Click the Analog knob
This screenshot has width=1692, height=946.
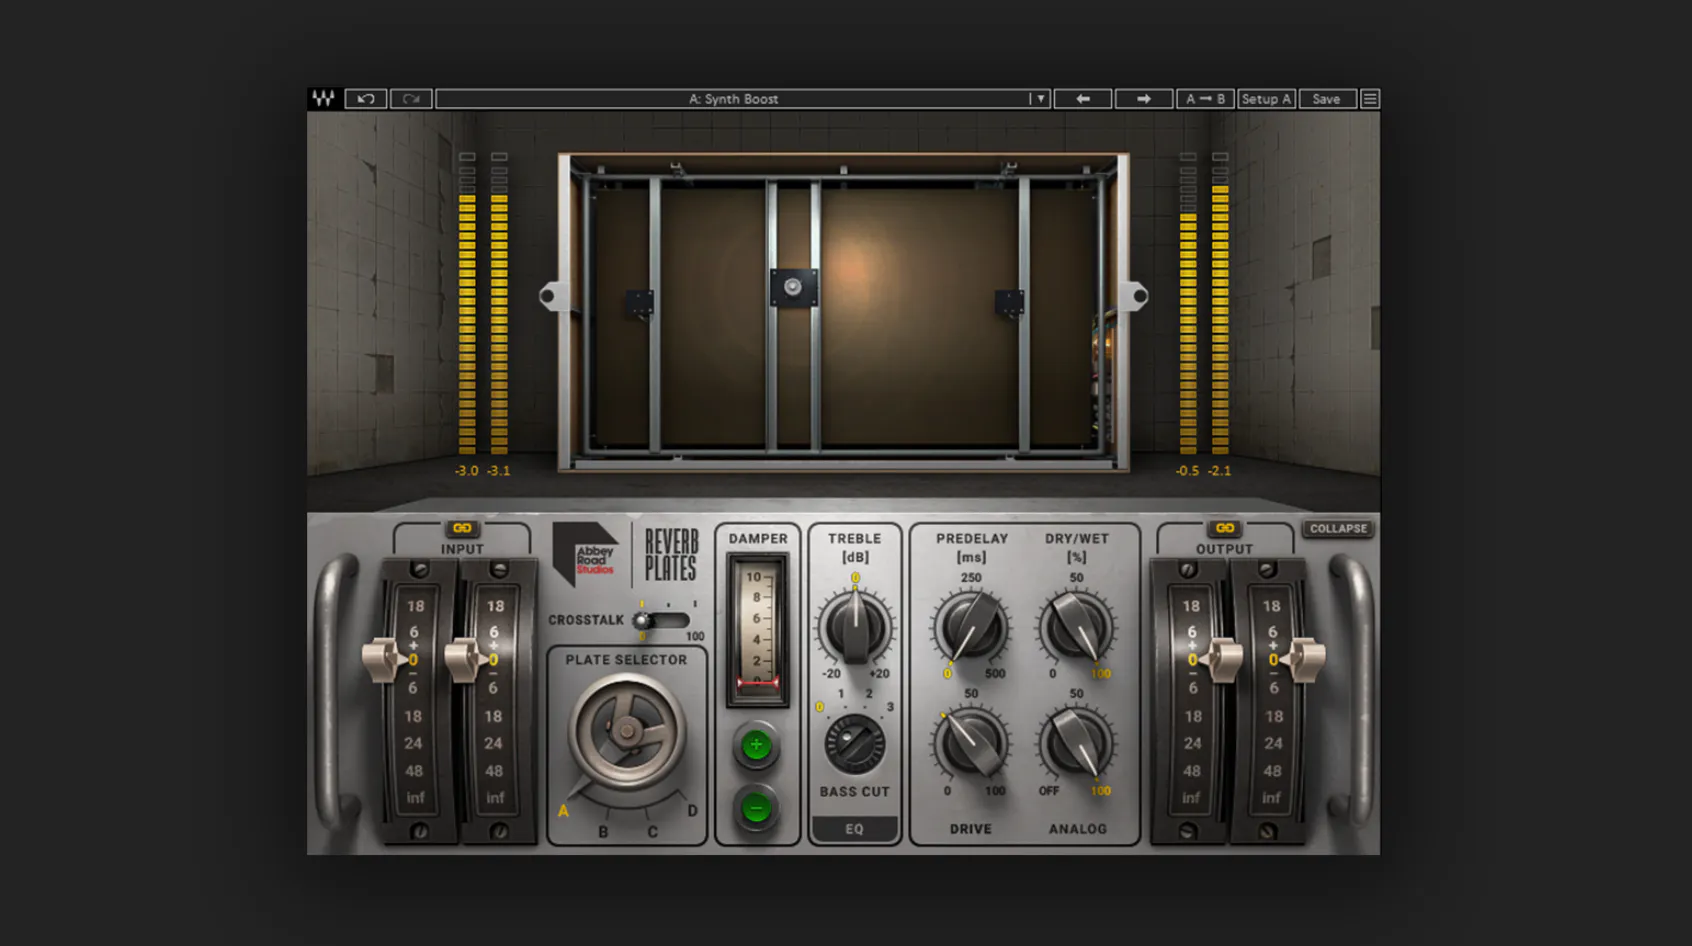point(1077,743)
